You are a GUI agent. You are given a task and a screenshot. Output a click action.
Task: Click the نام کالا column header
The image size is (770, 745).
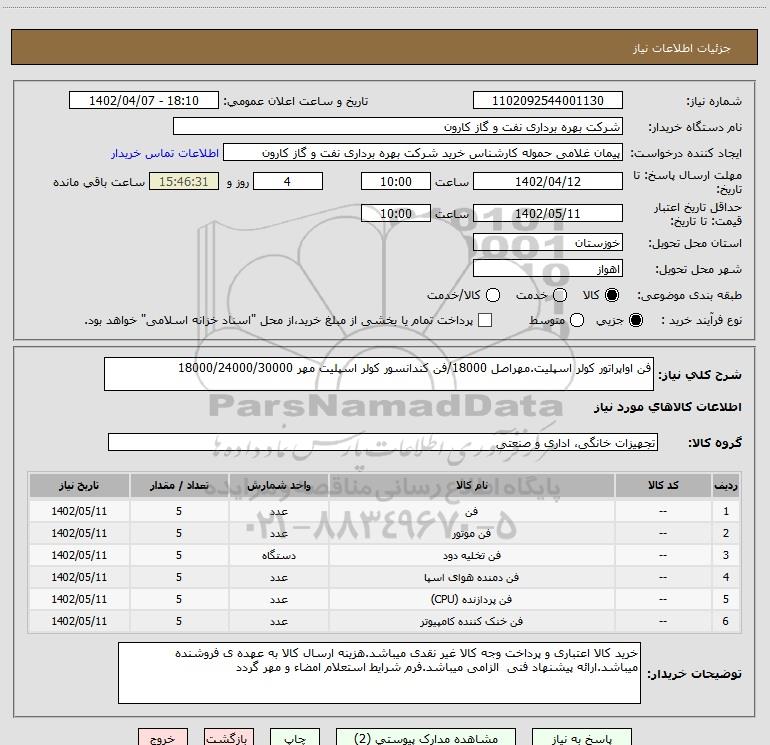coord(471,485)
